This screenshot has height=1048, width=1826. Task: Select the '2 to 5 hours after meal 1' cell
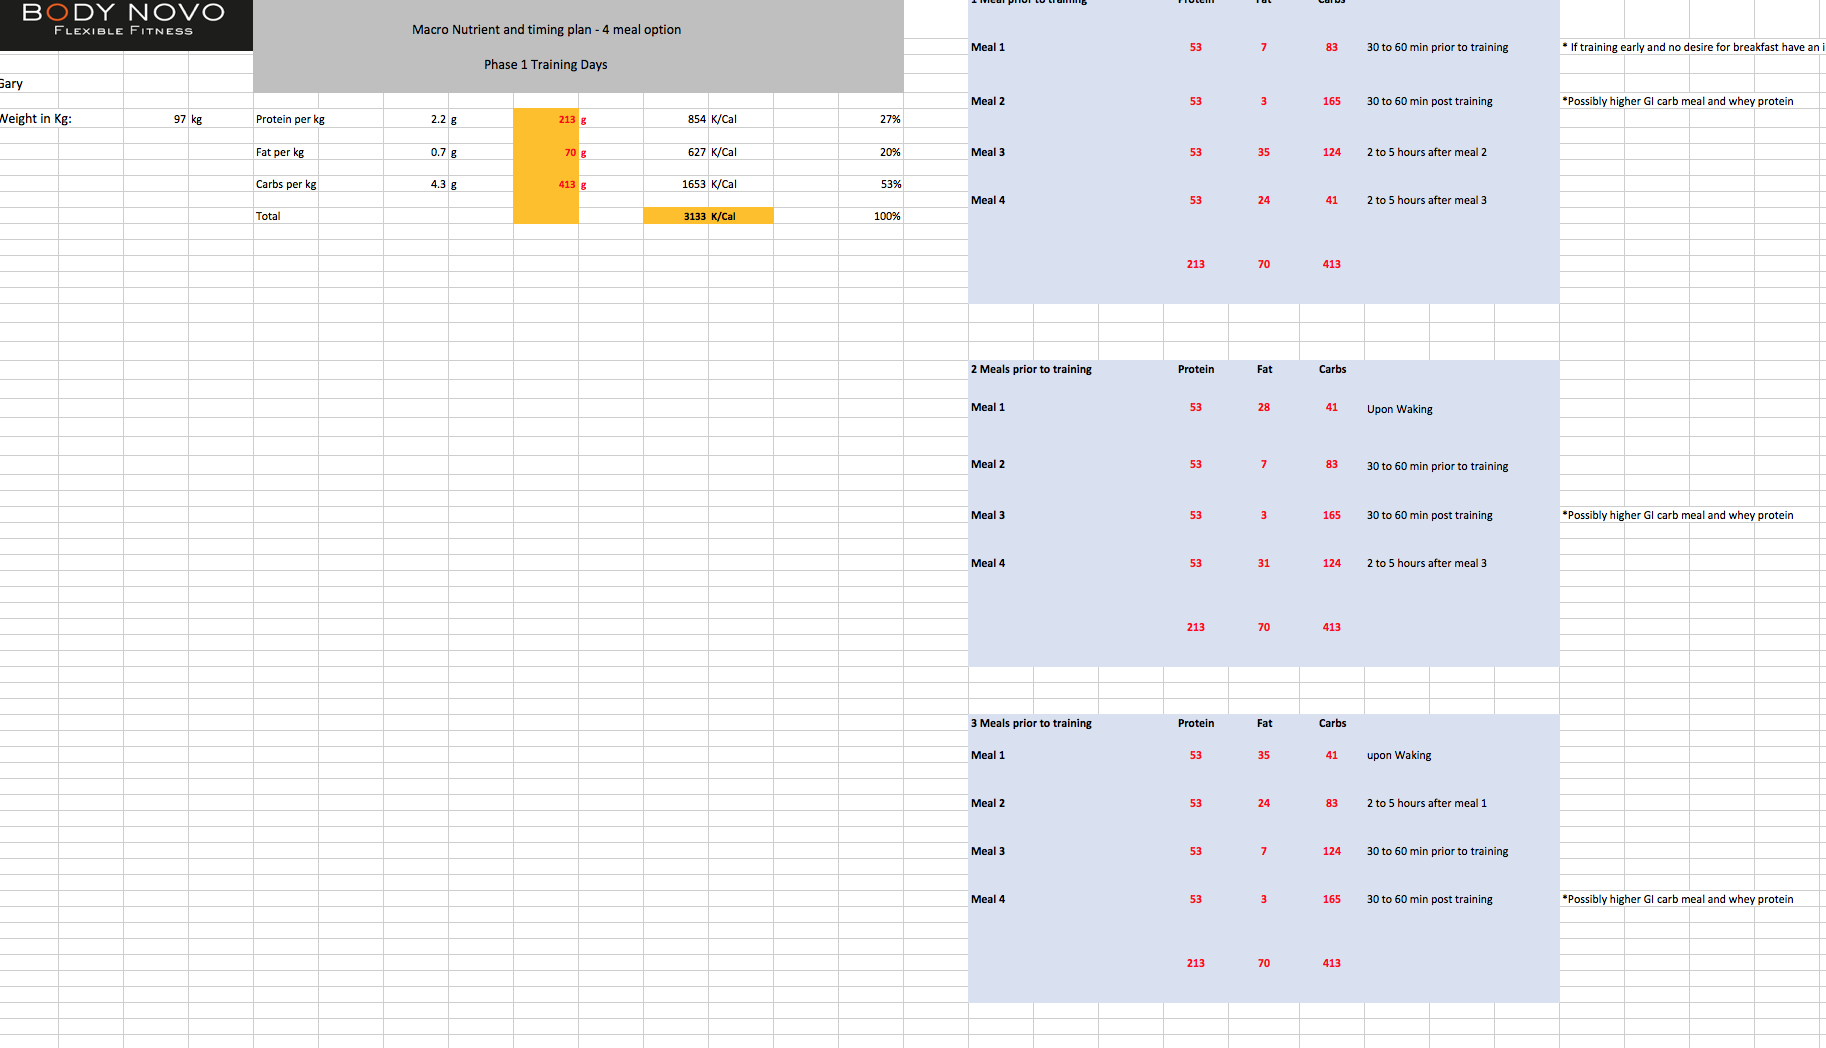pyautogui.click(x=1427, y=803)
